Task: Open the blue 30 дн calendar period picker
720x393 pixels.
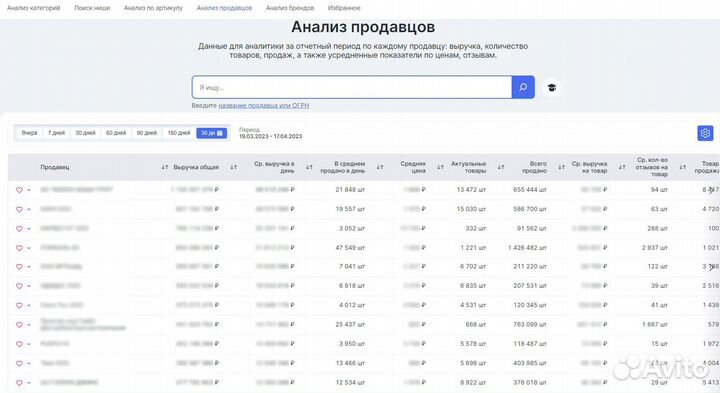Action: tap(212, 133)
